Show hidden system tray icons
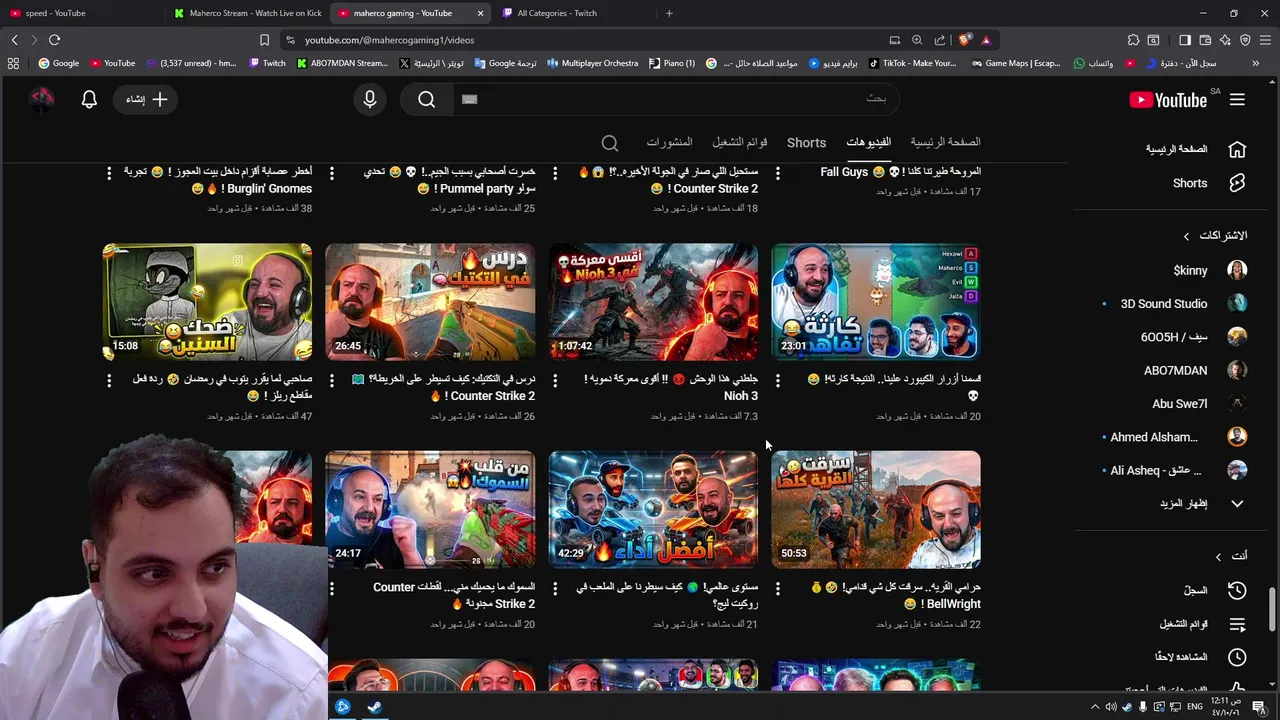 click(1095, 707)
